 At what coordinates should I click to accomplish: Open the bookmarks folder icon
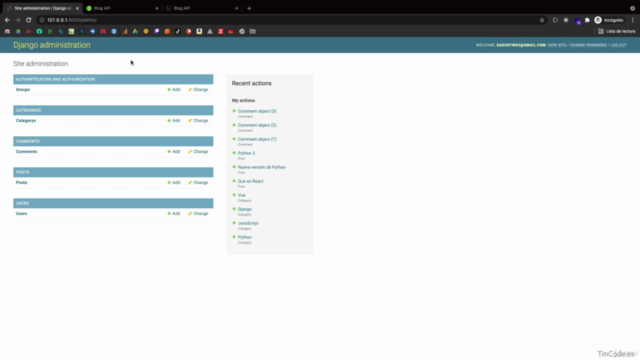point(253,31)
